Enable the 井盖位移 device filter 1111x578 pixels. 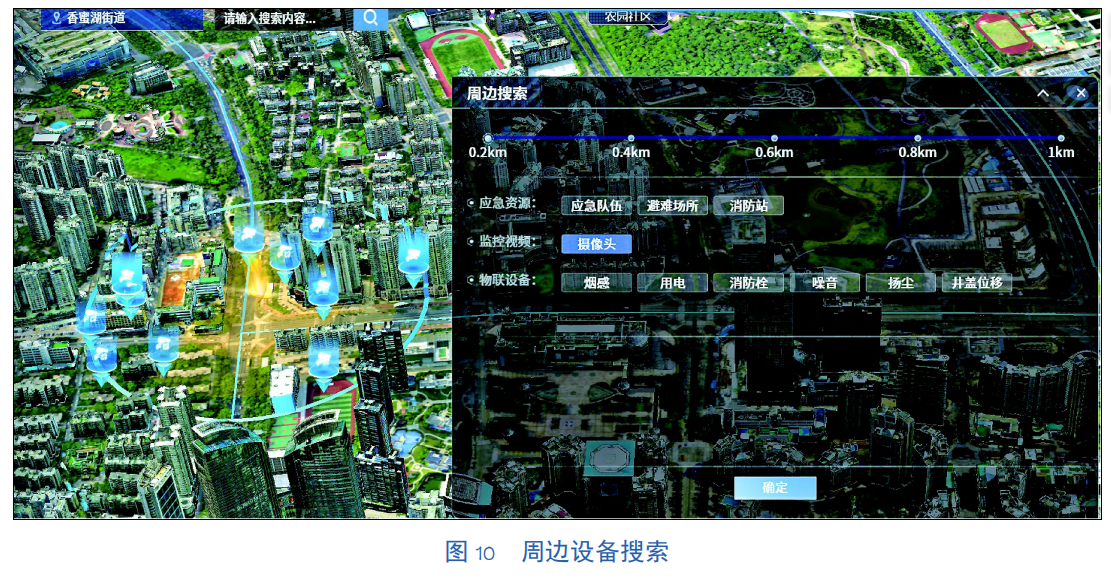coord(977,283)
